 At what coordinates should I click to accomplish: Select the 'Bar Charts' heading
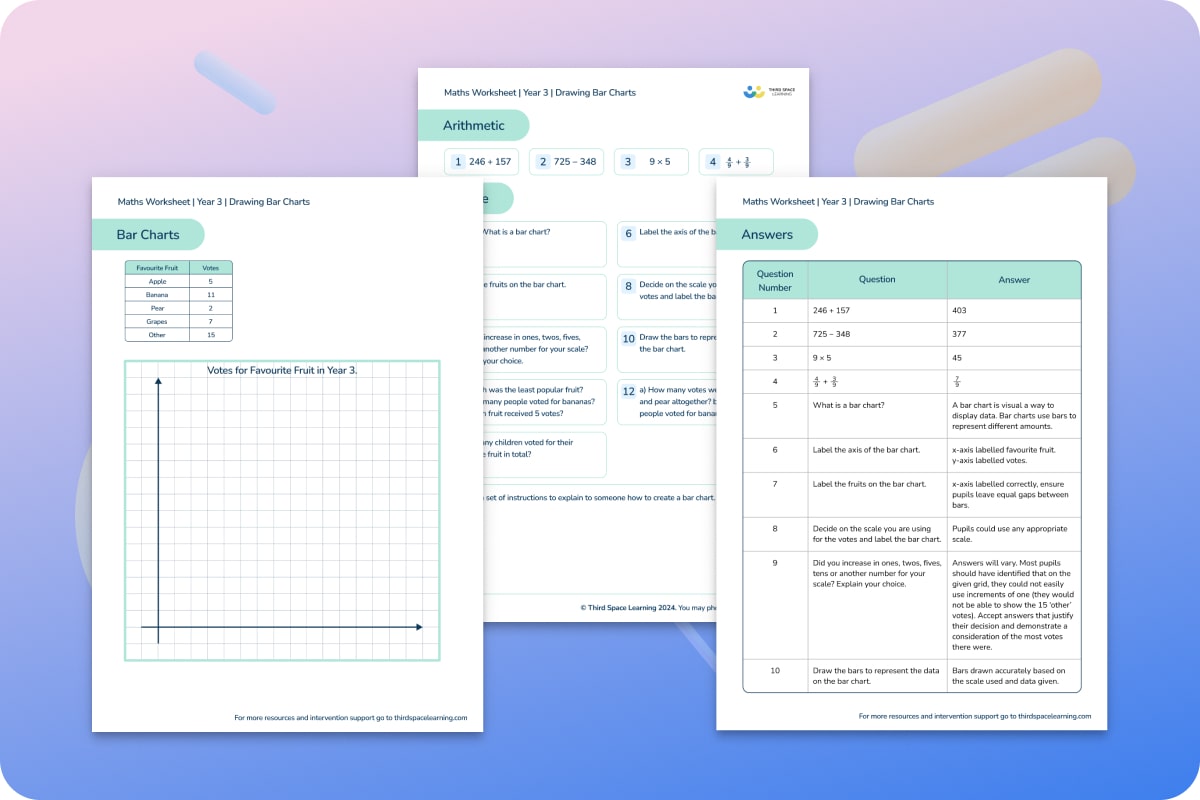coord(148,235)
